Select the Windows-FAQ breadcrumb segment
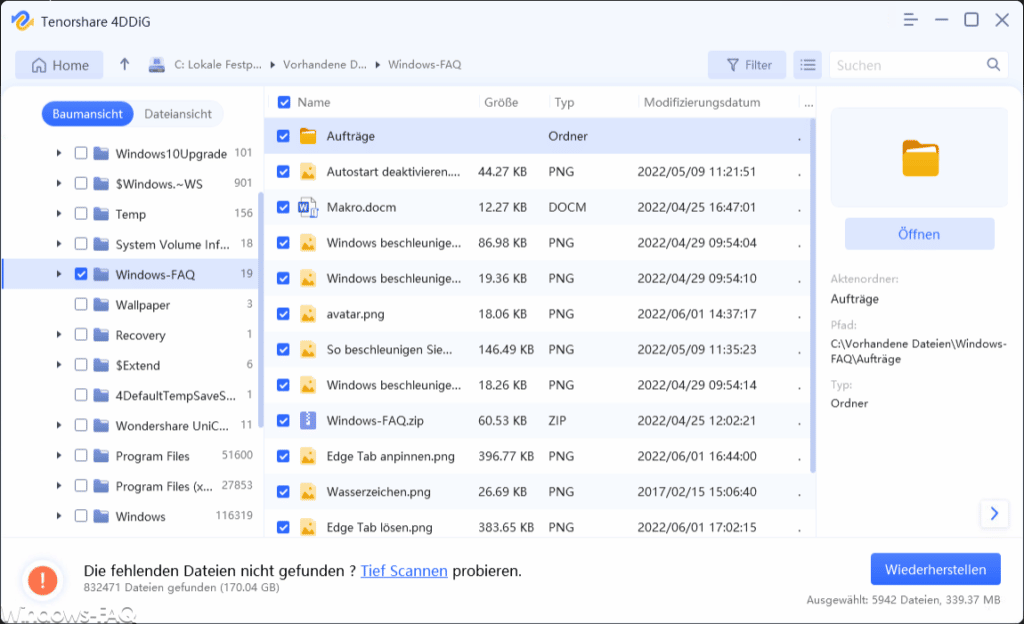 click(x=424, y=65)
